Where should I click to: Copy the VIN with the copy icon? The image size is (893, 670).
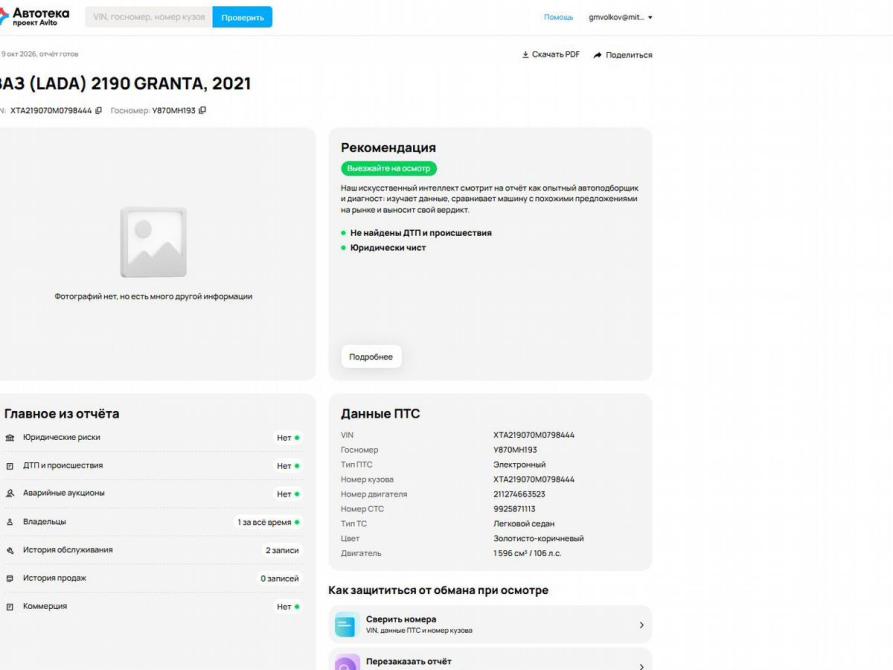click(x=99, y=111)
